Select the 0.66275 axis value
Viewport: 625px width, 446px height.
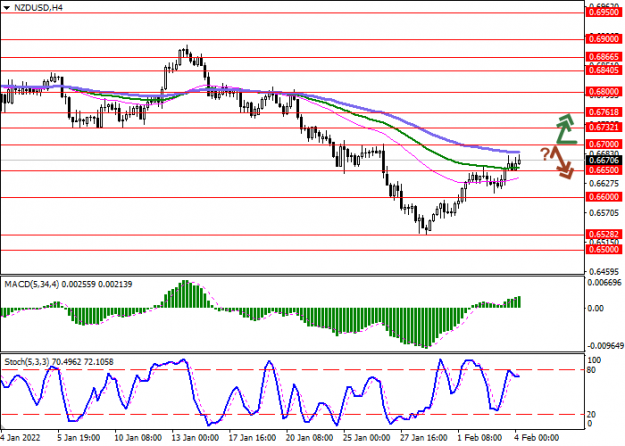point(604,184)
